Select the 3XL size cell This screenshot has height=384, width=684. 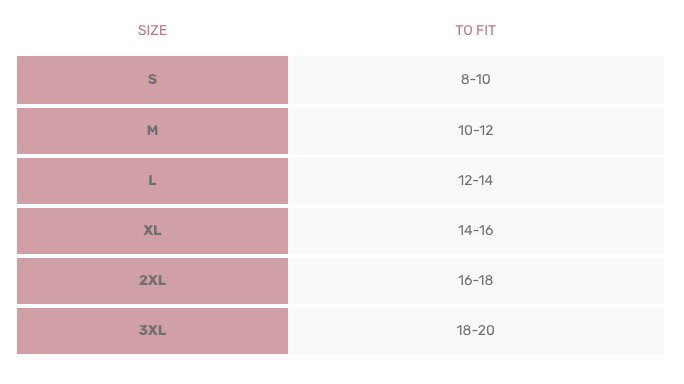click(152, 330)
